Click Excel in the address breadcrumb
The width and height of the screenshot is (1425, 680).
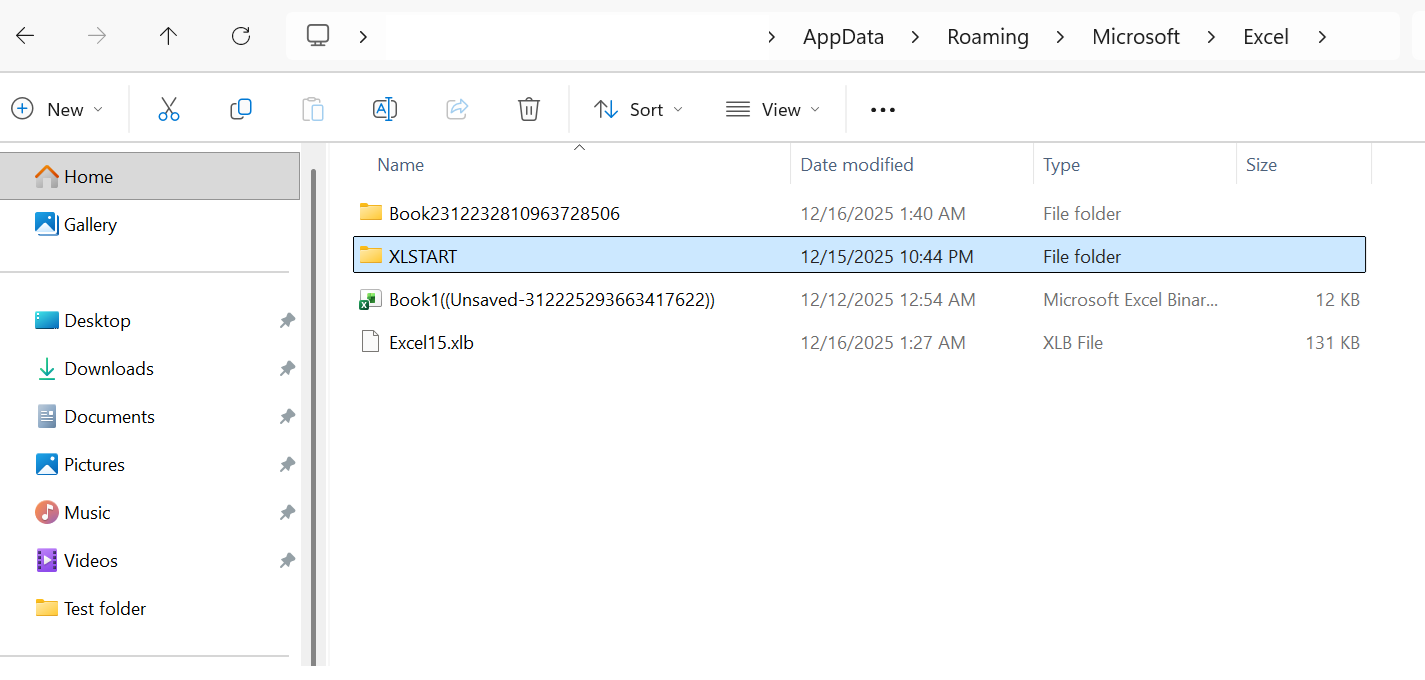[1266, 37]
